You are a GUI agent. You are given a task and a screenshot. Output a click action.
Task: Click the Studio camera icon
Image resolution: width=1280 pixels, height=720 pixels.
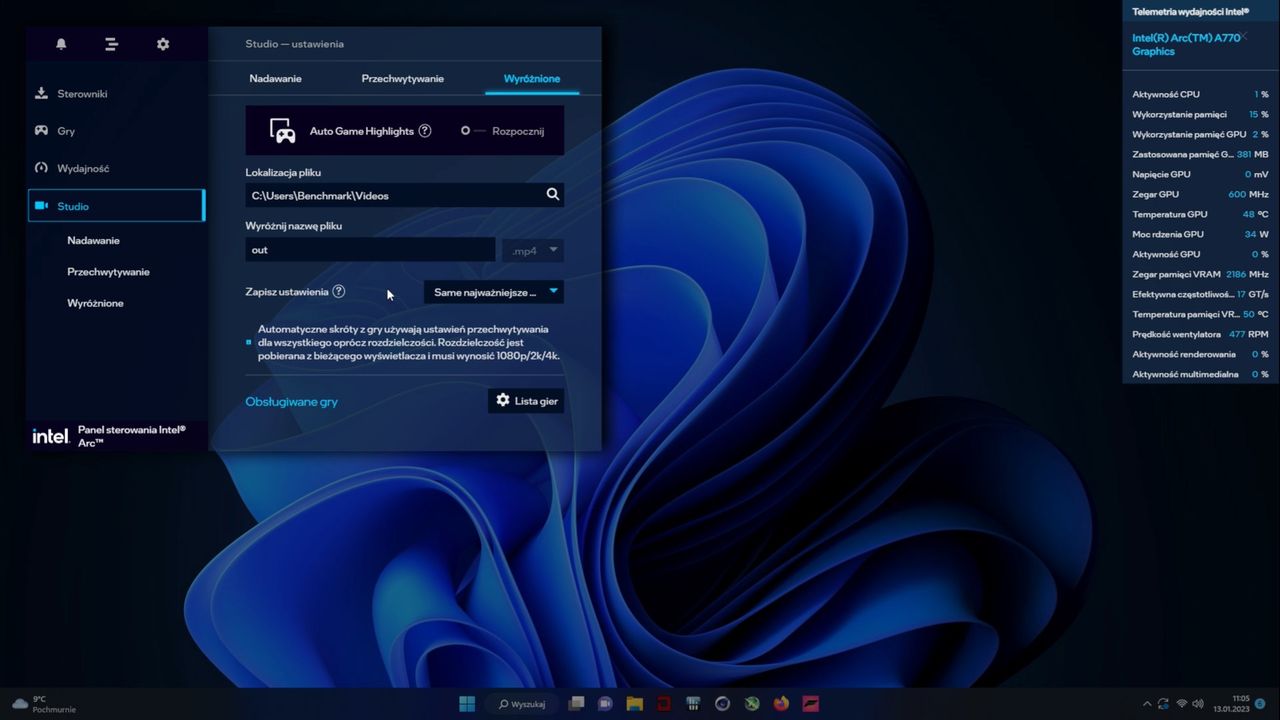point(41,205)
